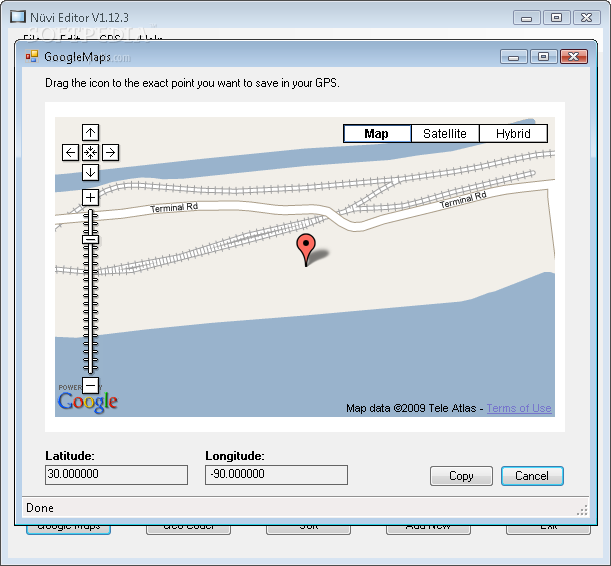Click the right 'Terminal Rd' road label

[x=463, y=199]
